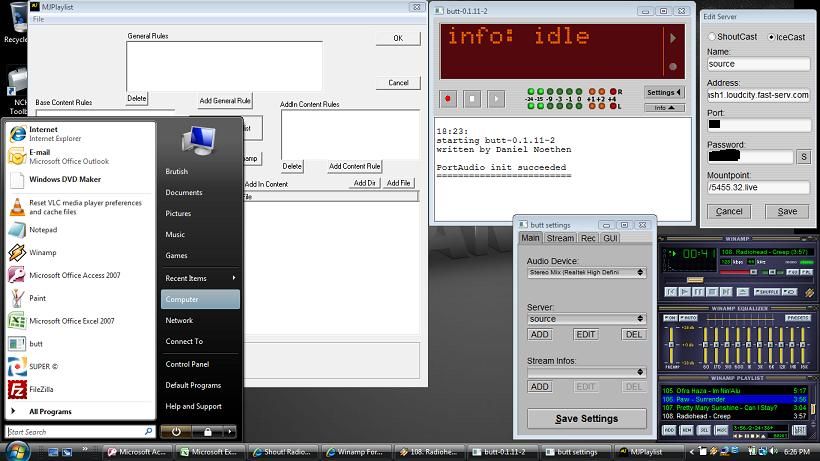Click Winamp previous track button
The height and width of the screenshot is (461, 820).
[x=671, y=292]
